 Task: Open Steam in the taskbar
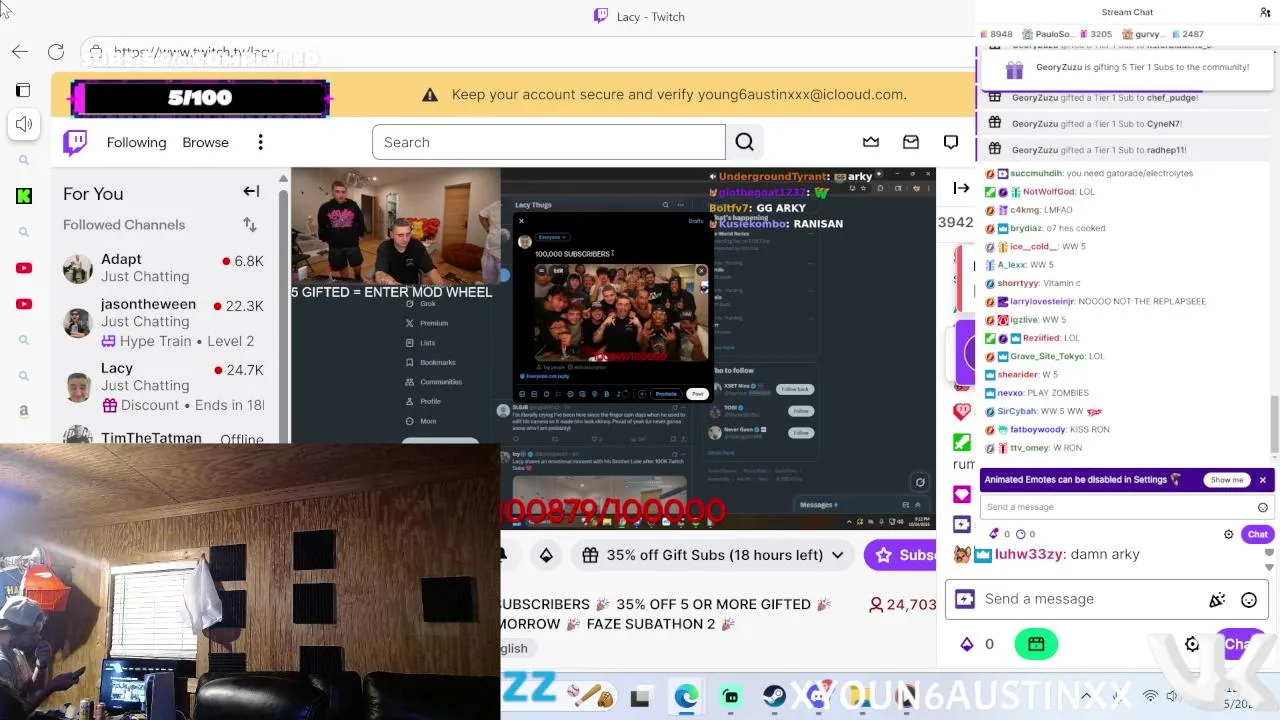click(774, 697)
